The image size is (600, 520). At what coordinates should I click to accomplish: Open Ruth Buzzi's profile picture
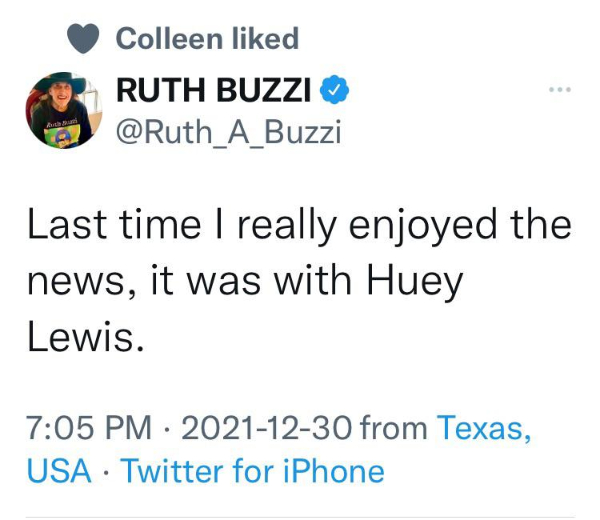click(x=61, y=110)
